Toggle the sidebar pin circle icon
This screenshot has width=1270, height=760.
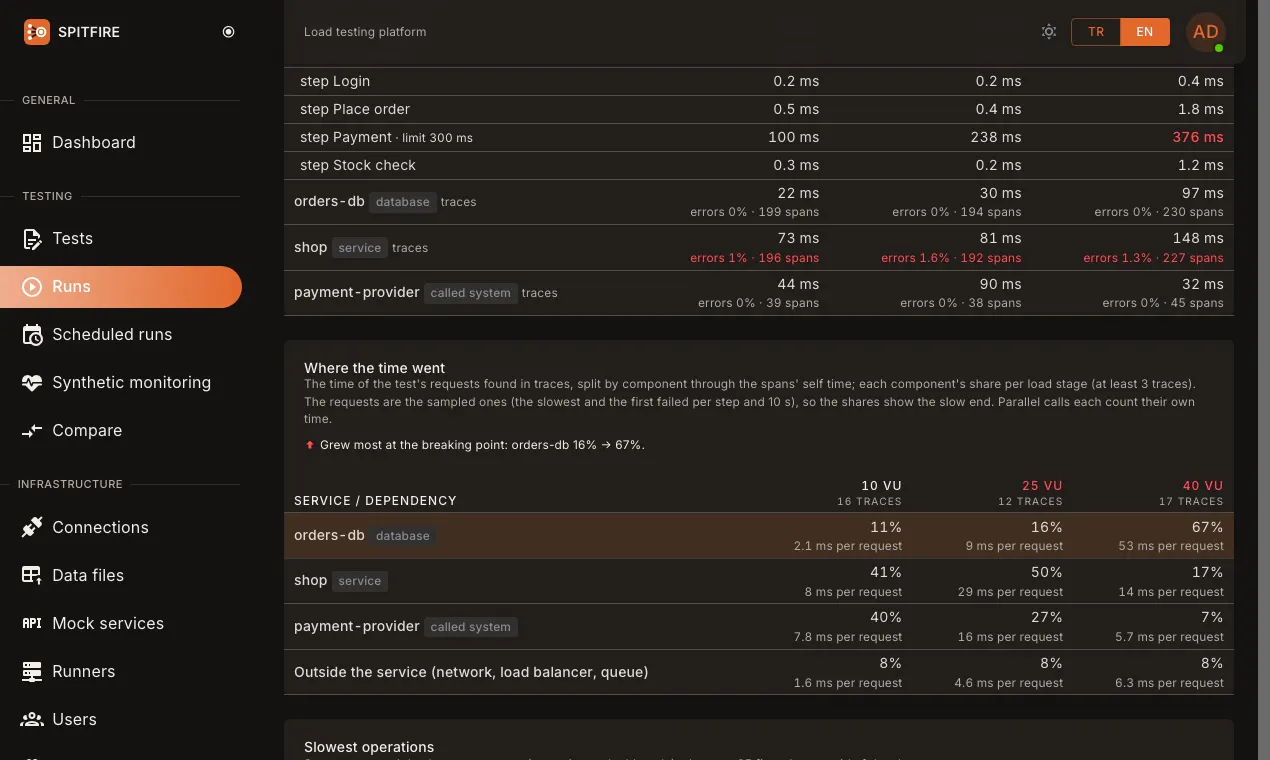click(228, 32)
